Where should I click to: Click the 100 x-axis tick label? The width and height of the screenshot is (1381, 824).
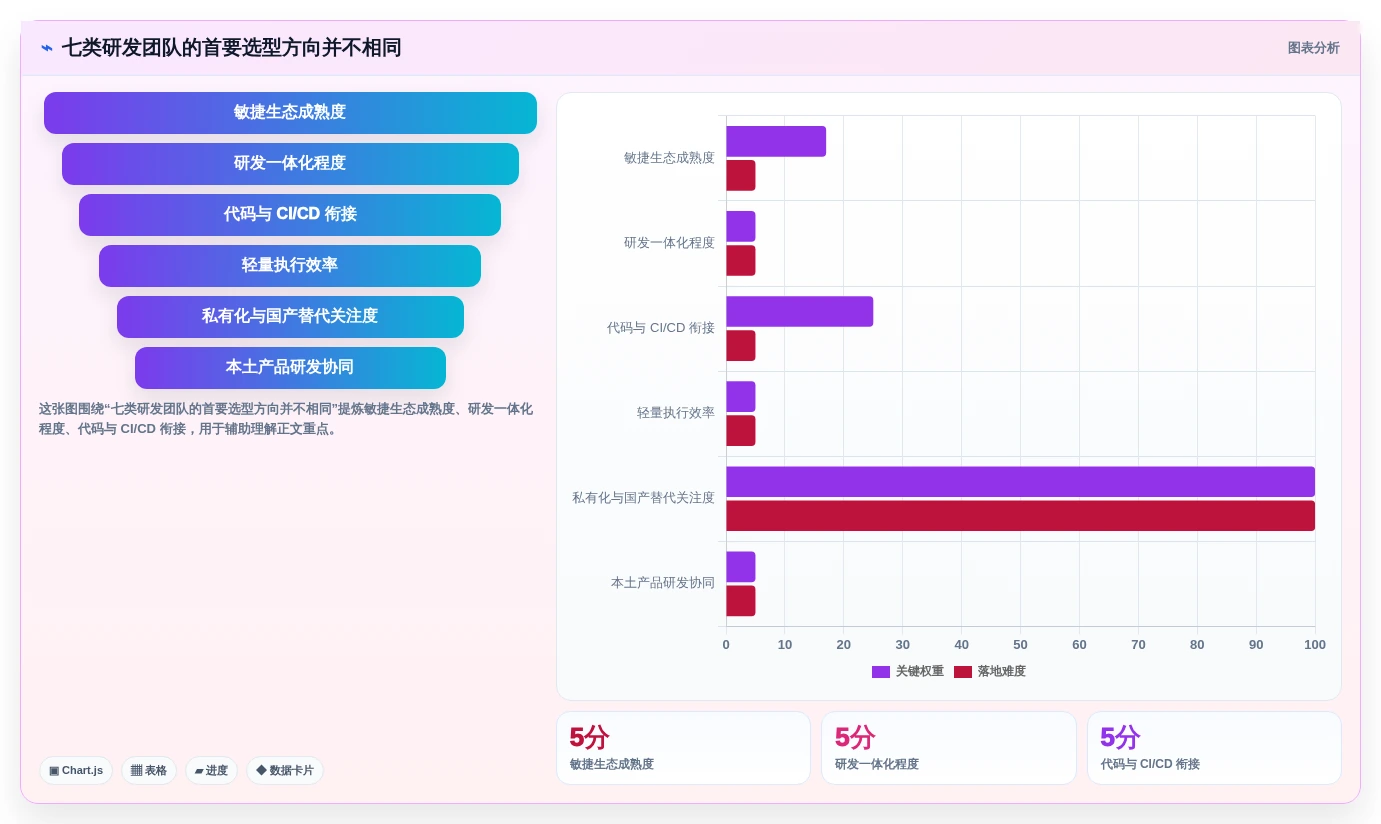click(x=1315, y=645)
